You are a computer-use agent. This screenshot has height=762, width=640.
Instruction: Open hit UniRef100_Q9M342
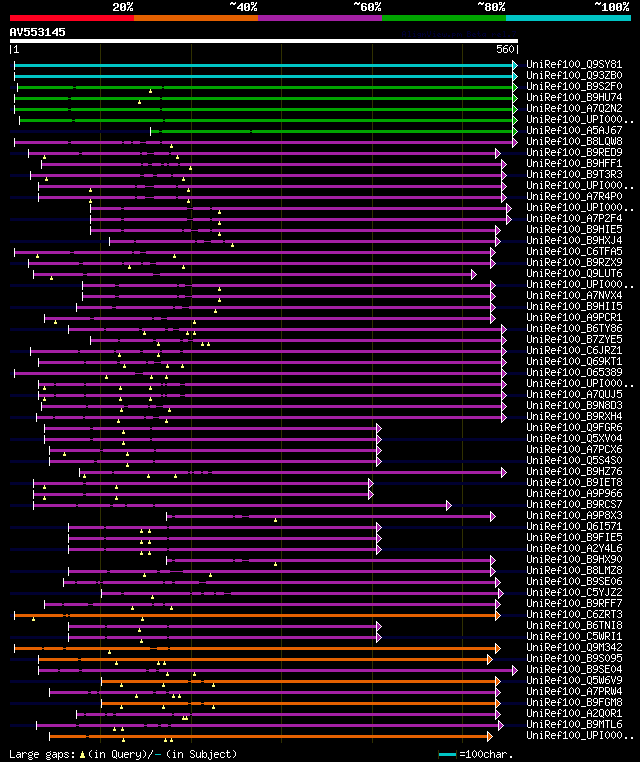pos(574,647)
